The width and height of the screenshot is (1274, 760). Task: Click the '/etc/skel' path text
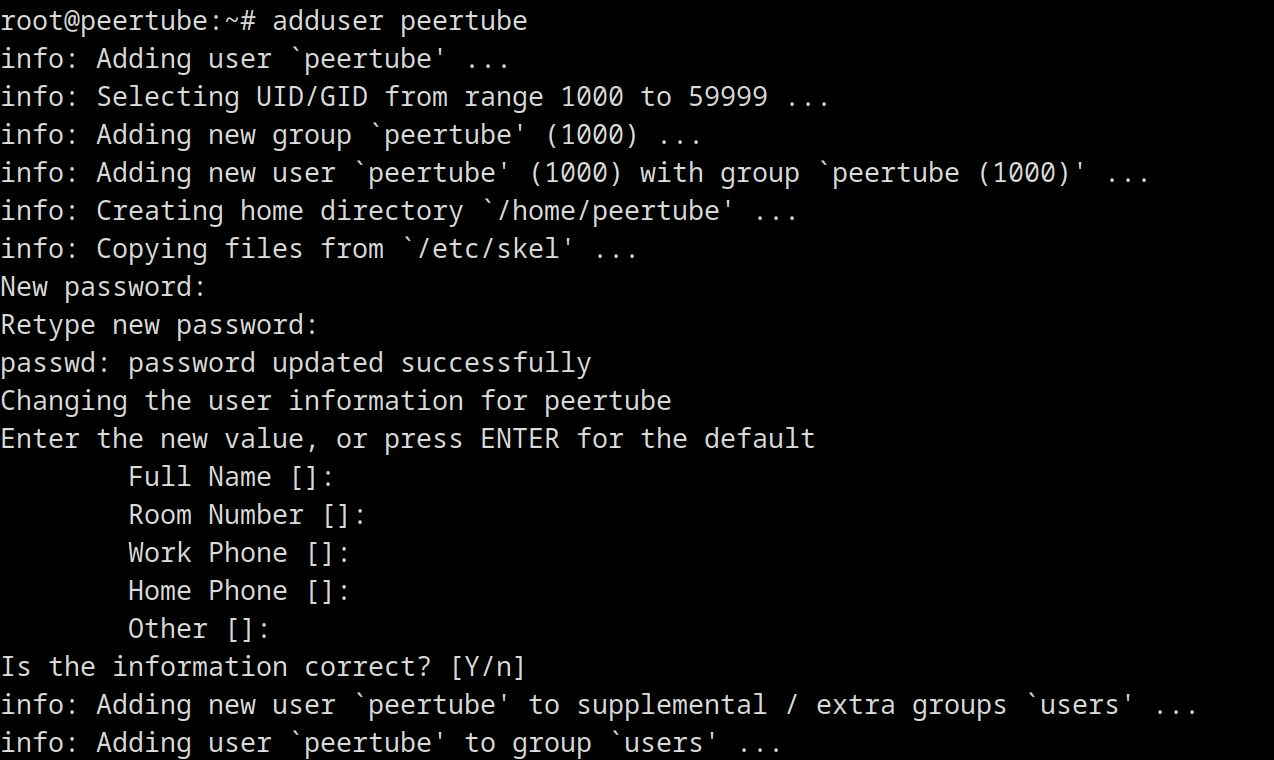[x=487, y=249]
